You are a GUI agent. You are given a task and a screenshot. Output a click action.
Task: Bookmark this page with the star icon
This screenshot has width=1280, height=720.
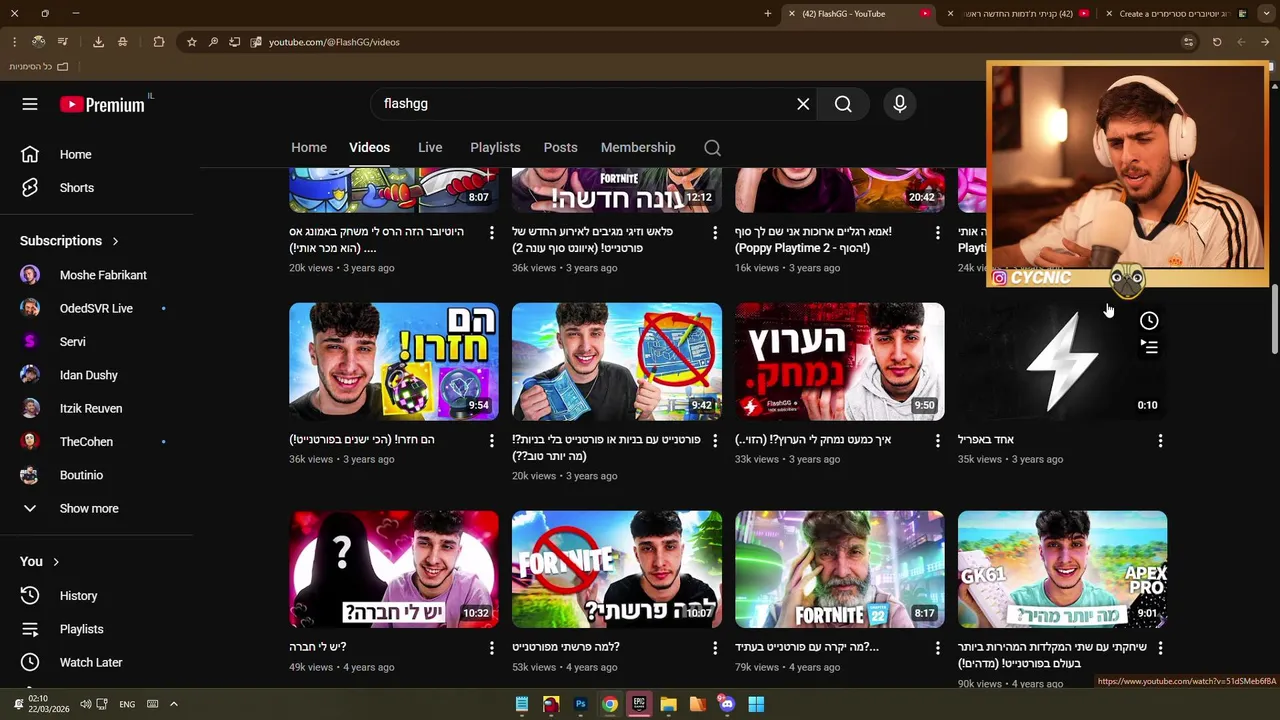192,42
